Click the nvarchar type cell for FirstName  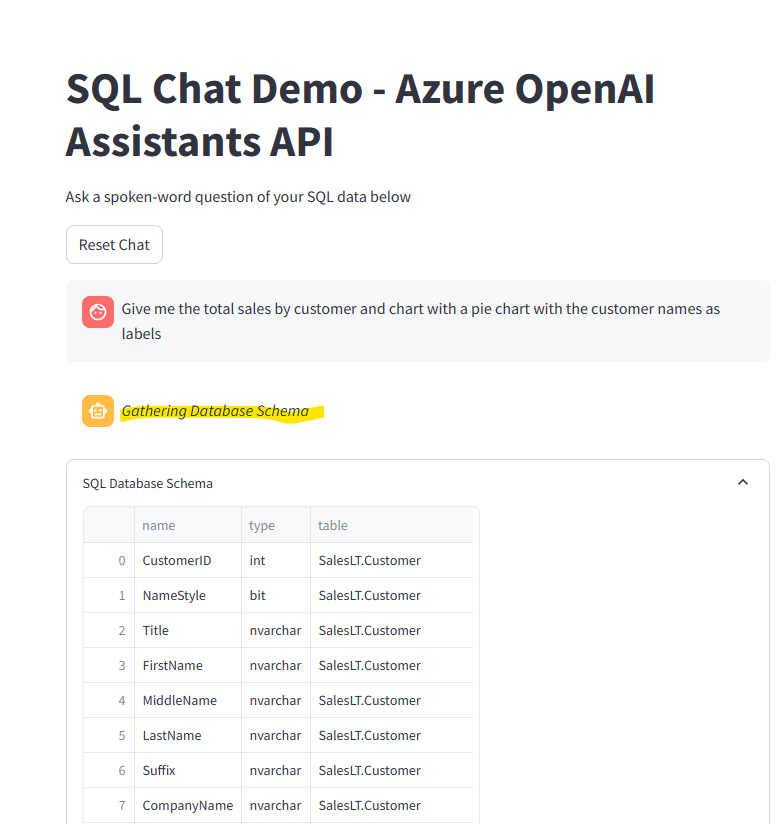tap(276, 665)
